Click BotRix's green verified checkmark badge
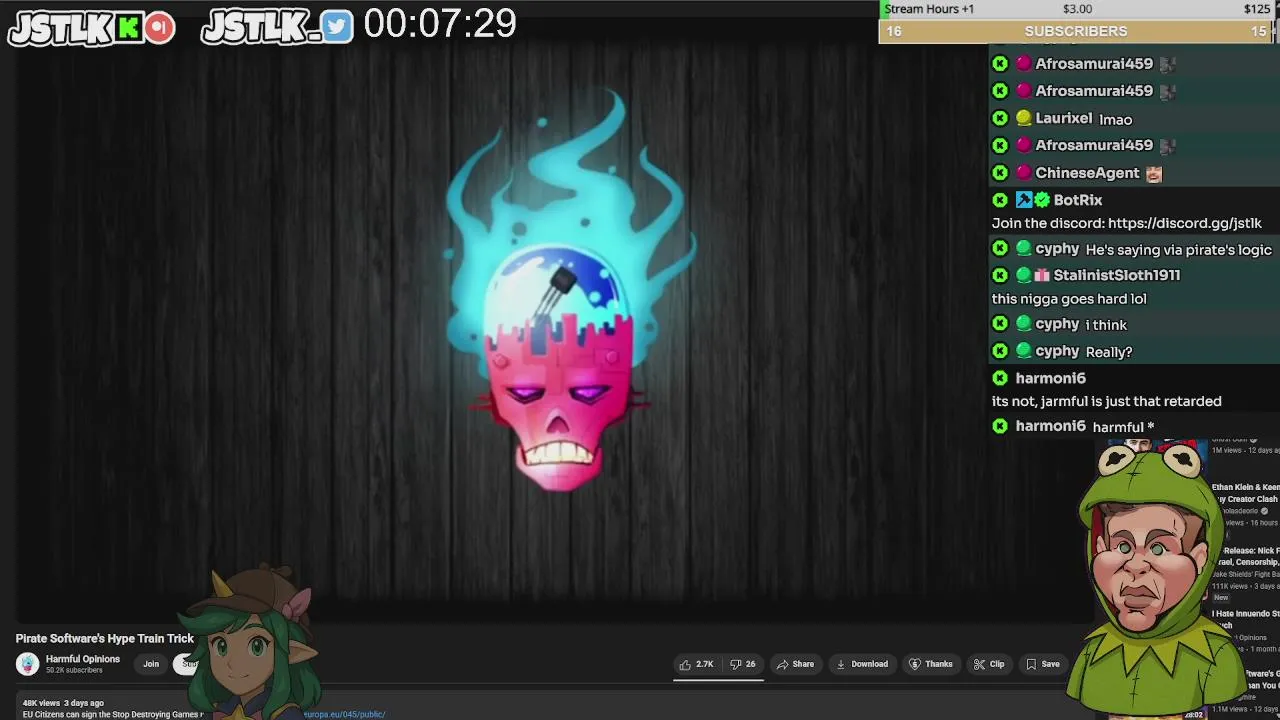Screen dimensions: 1280x720 (x=1042, y=200)
